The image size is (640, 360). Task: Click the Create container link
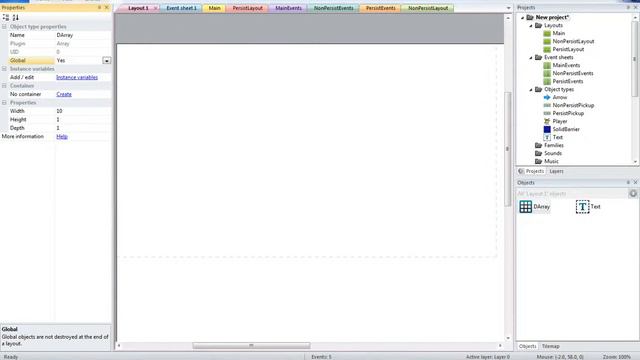pyautogui.click(x=64, y=94)
